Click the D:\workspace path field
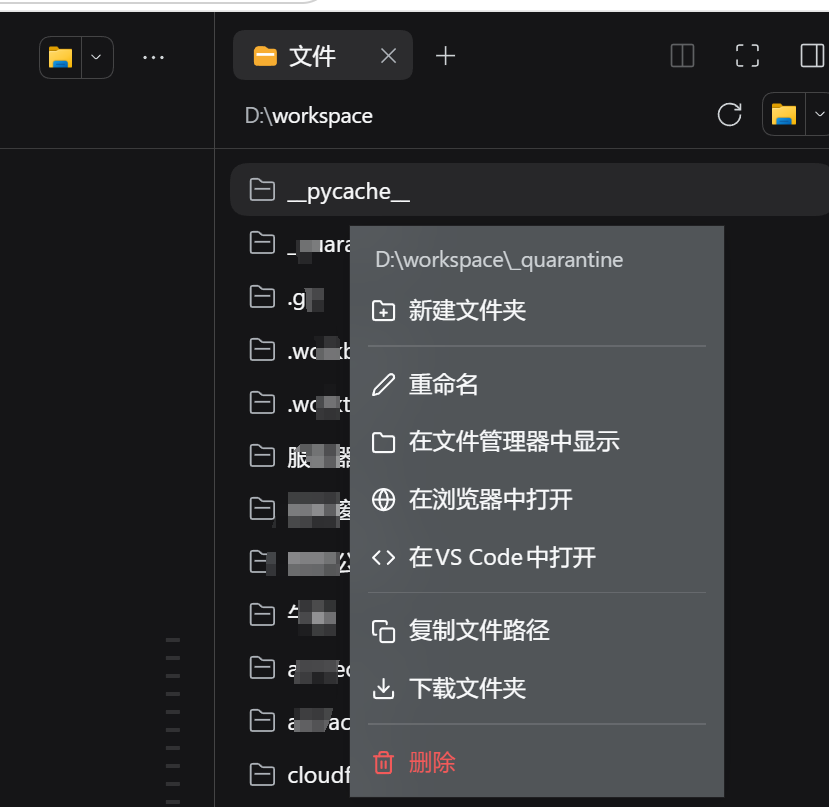 [x=309, y=116]
